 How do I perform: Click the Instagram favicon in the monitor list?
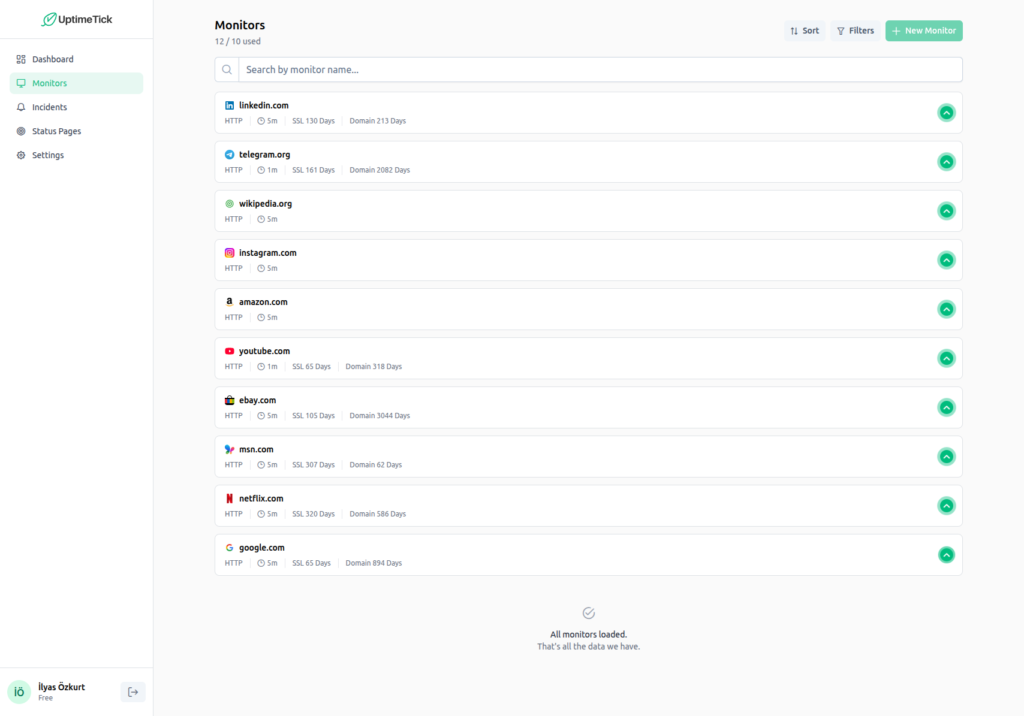(229, 253)
